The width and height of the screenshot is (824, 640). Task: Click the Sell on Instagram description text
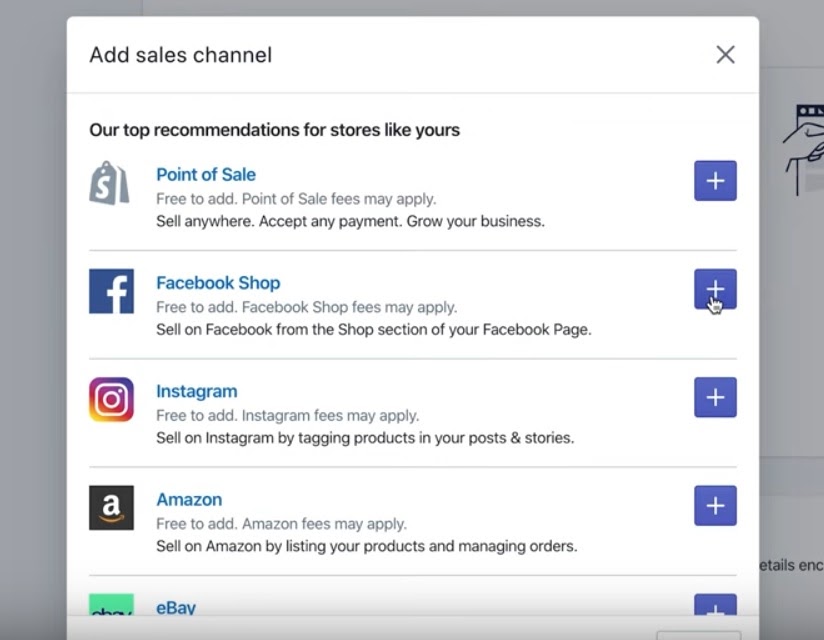pos(365,438)
